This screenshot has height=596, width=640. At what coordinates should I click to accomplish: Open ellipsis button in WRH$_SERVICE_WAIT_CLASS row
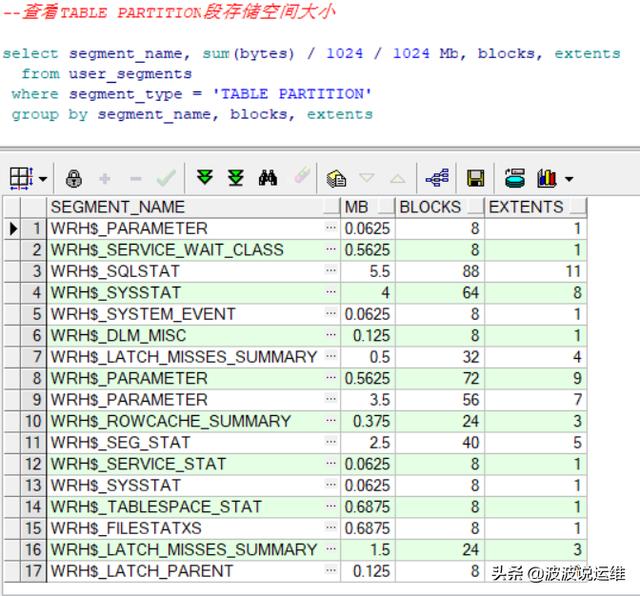click(331, 249)
